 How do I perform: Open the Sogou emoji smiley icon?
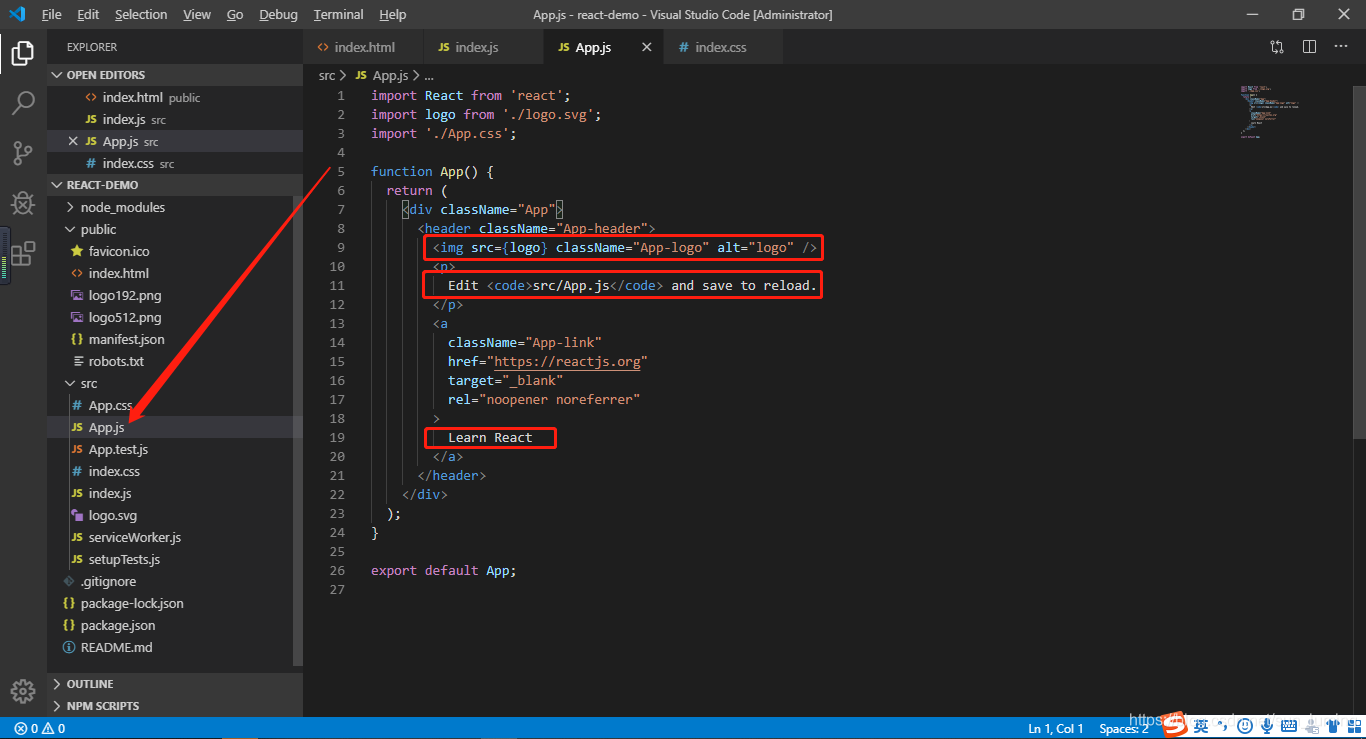[x=1243, y=726]
